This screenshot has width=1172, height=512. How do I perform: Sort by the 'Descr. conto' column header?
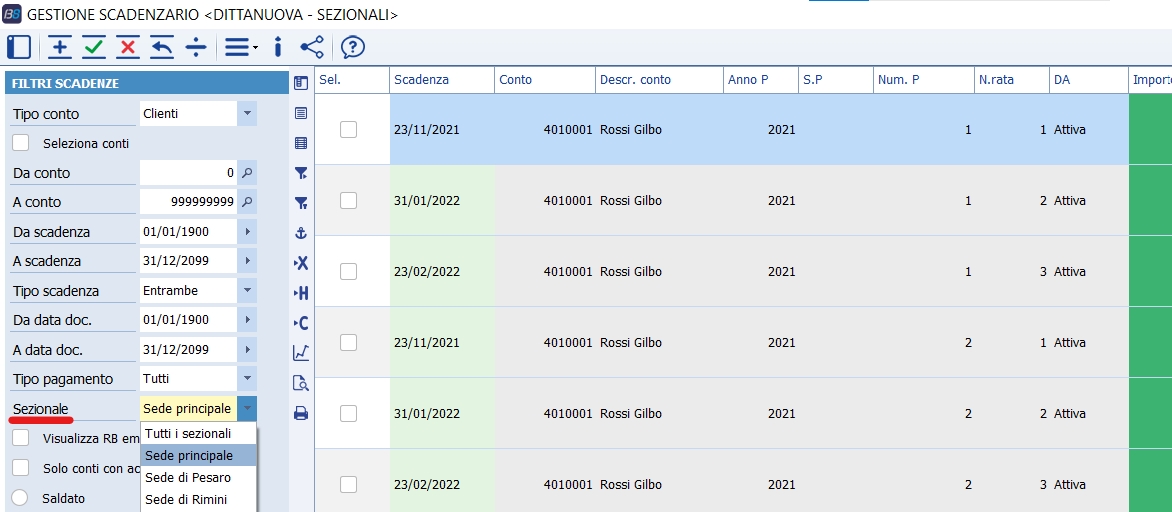point(659,79)
